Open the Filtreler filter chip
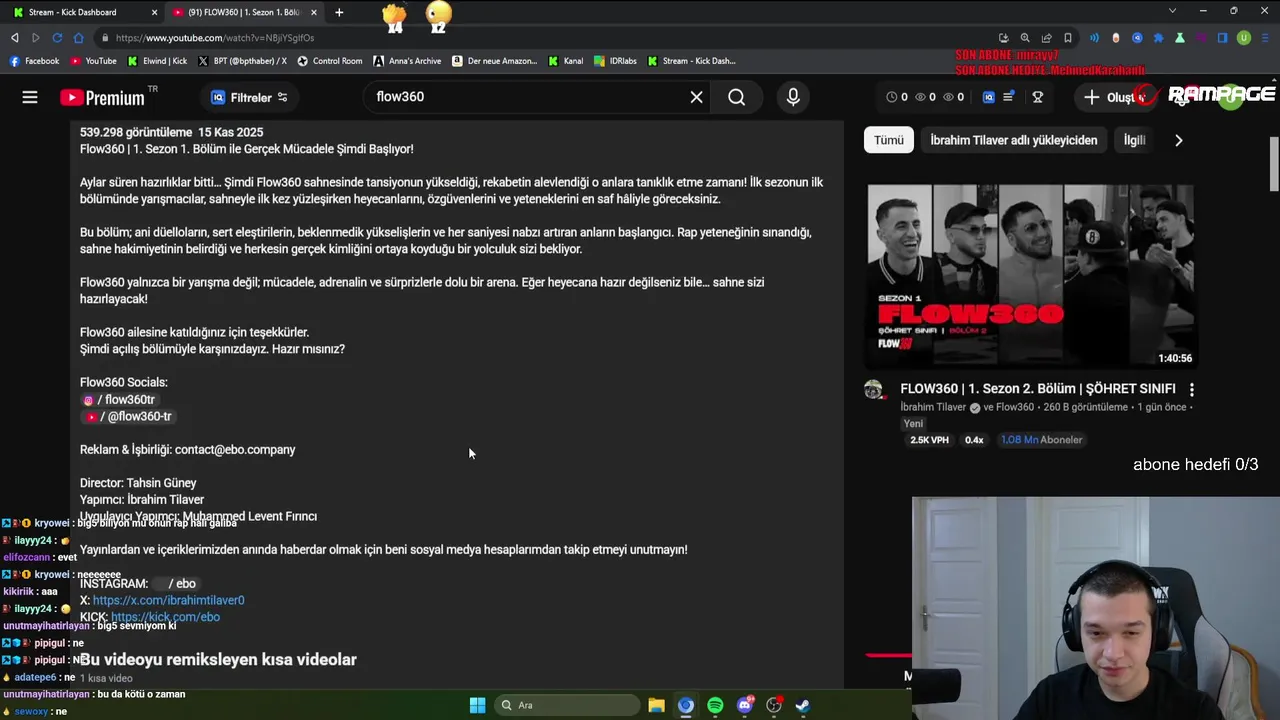Viewport: 1280px width, 720px height. tap(249, 97)
